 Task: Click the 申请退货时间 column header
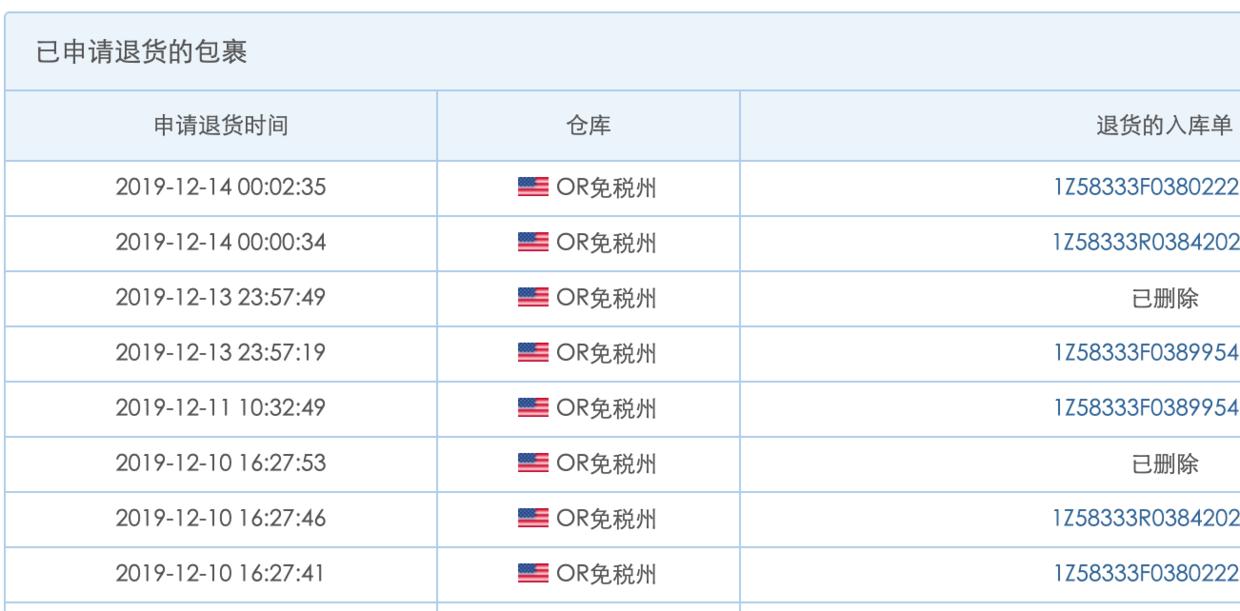click(221, 121)
